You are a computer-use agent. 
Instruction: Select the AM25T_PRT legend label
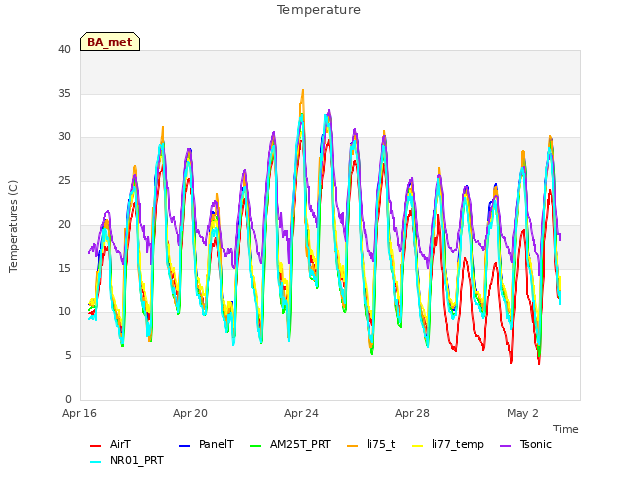click(300, 444)
